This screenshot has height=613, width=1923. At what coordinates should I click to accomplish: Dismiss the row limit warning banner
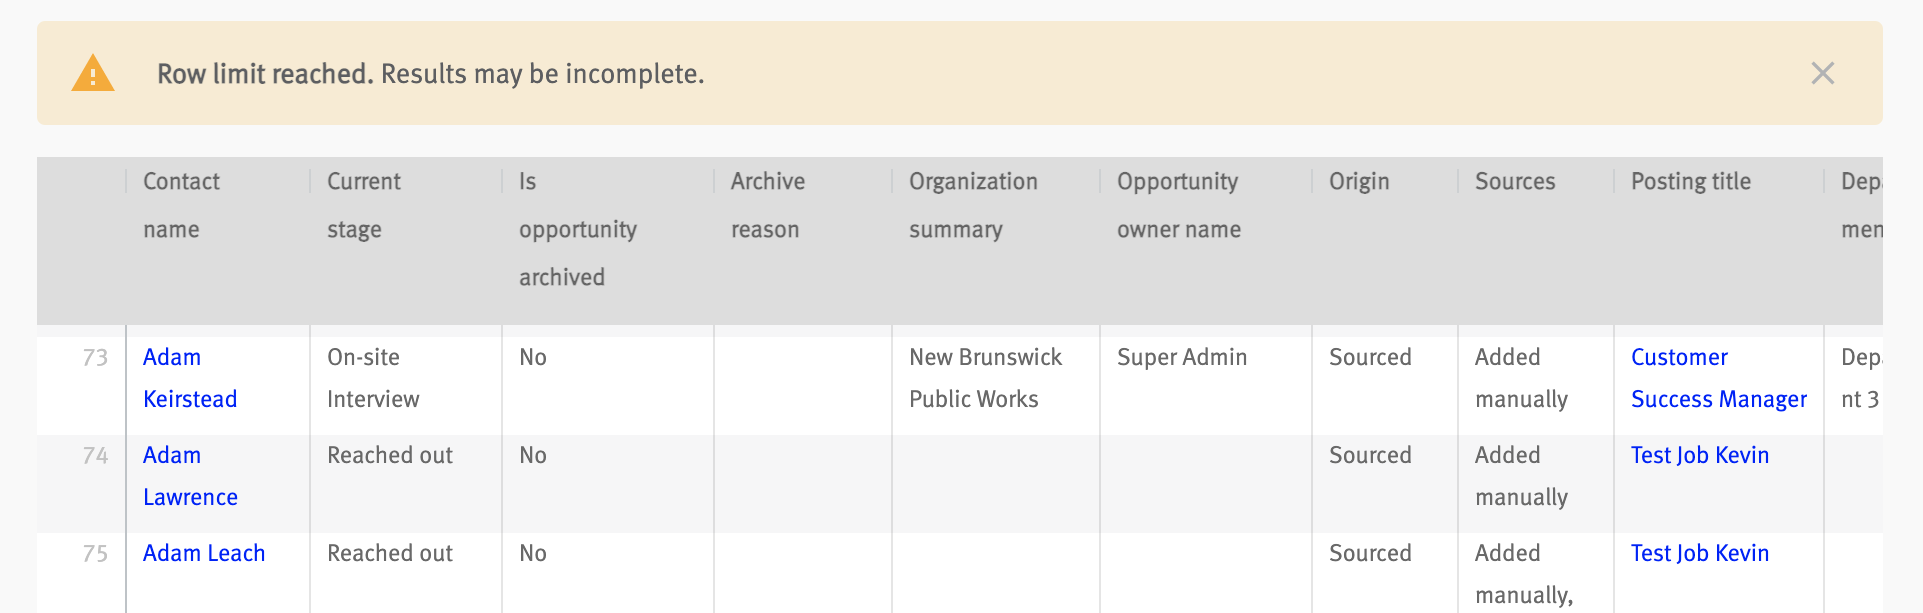1822,73
